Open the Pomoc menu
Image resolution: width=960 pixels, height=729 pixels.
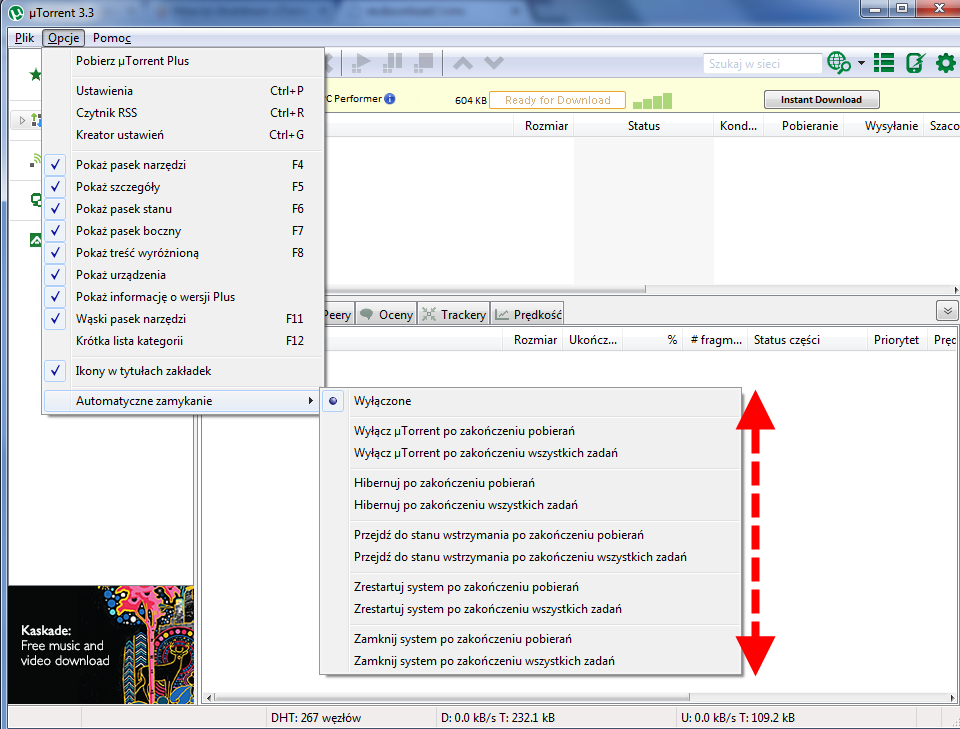click(x=112, y=38)
